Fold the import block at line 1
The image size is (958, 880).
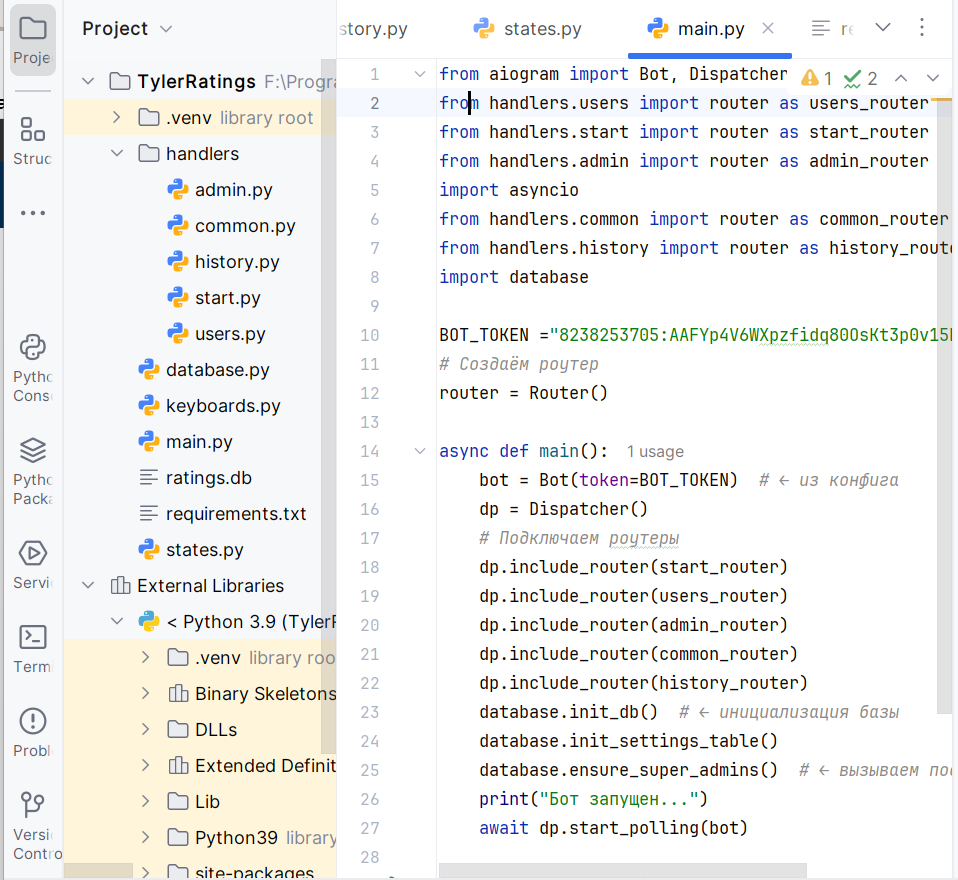click(420, 75)
